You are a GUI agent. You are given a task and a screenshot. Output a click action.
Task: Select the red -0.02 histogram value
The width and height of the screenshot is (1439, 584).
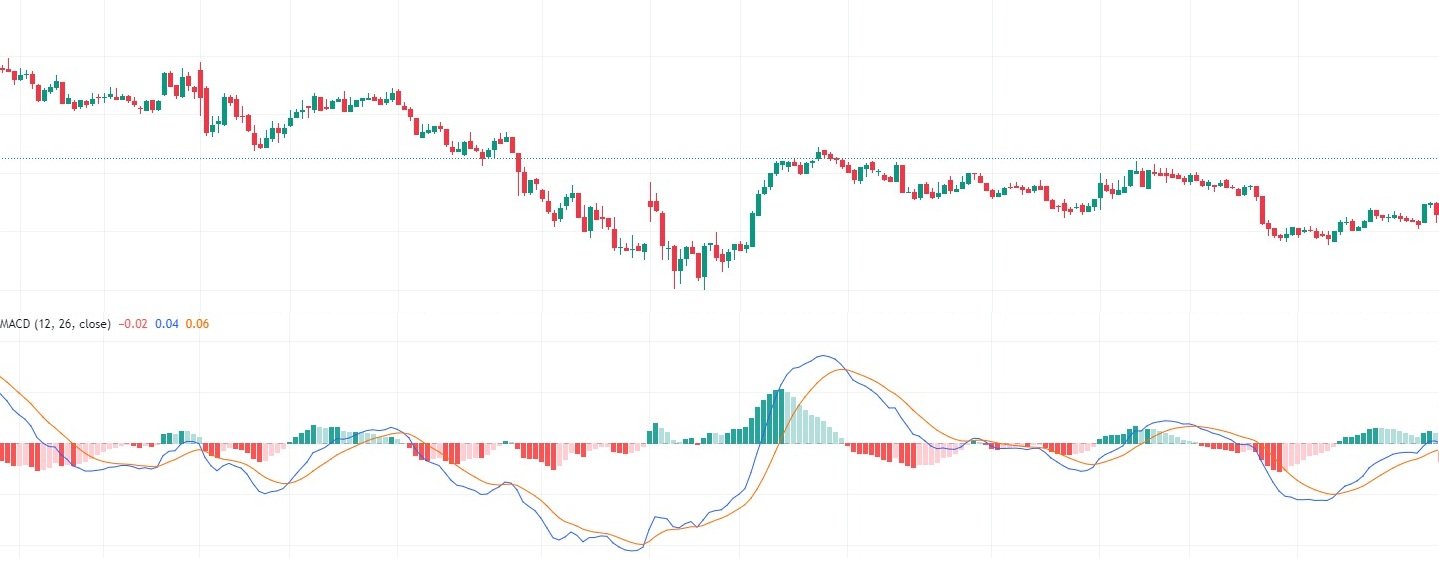click(131, 324)
